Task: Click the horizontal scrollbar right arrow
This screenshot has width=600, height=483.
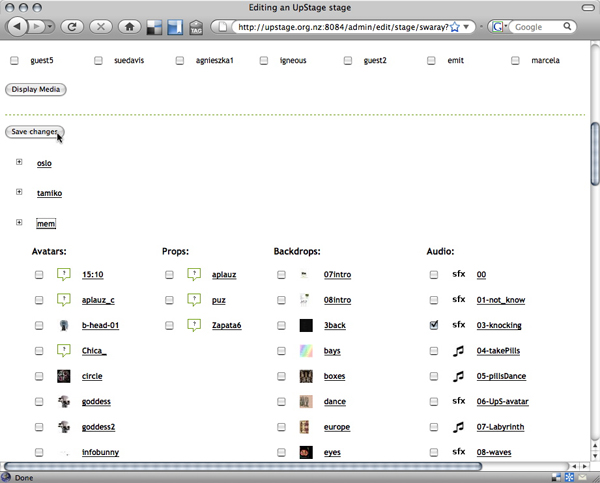Action: click(584, 466)
